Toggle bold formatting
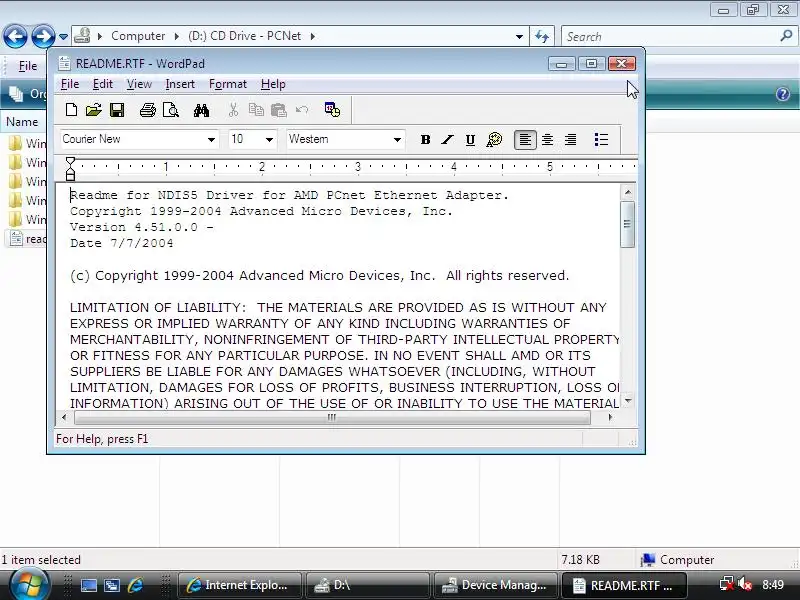 (x=425, y=140)
